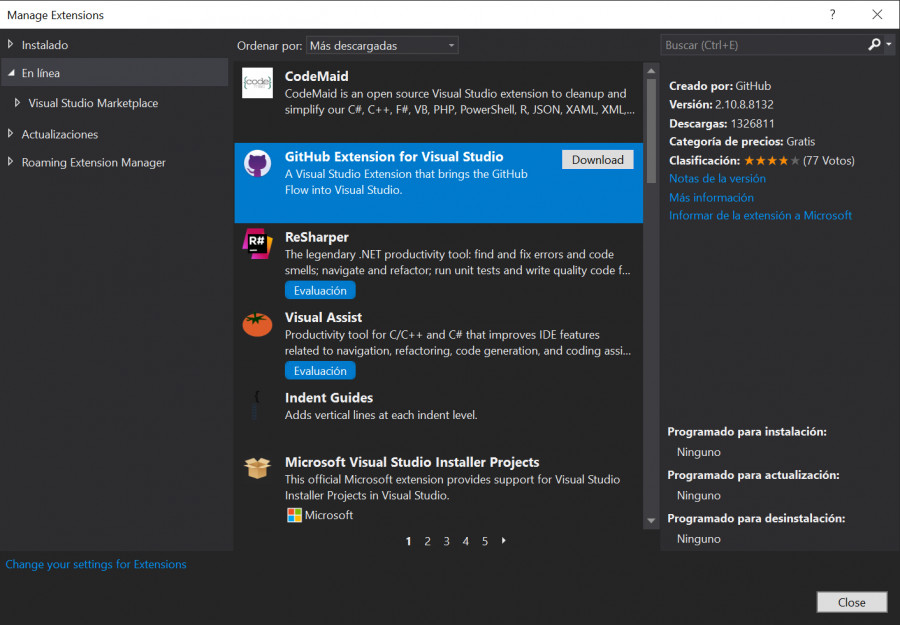
Task: Go to results page 3
Action: click(447, 541)
